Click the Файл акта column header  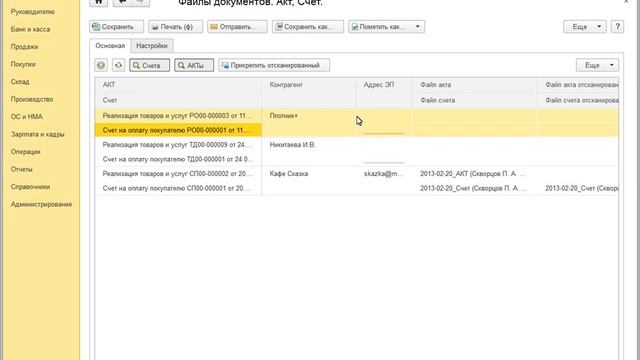click(x=475, y=85)
